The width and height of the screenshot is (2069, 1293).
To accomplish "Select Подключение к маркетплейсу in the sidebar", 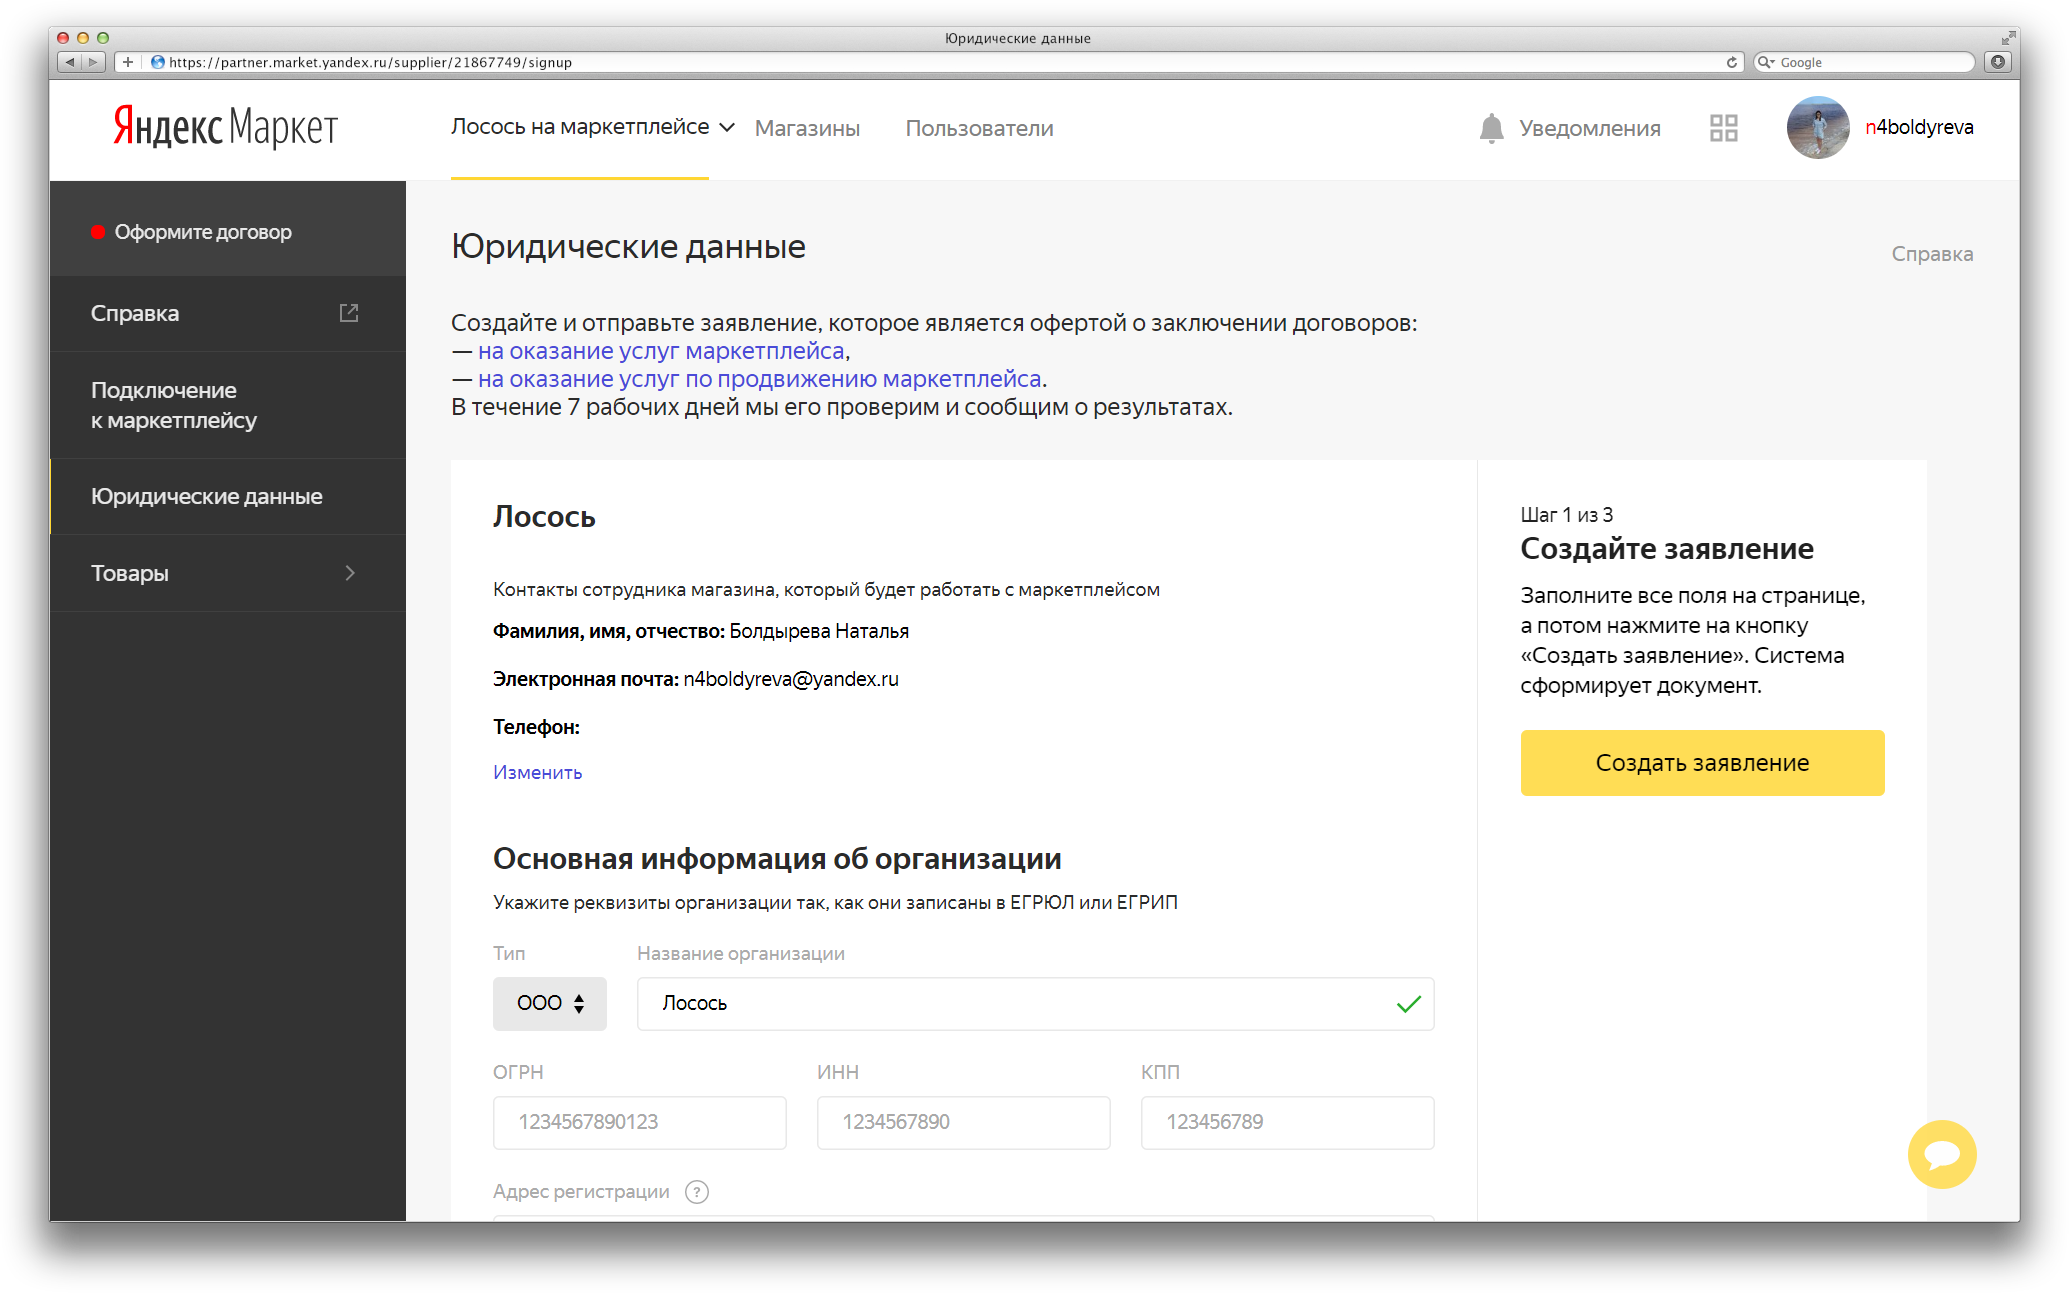I will tap(227, 405).
